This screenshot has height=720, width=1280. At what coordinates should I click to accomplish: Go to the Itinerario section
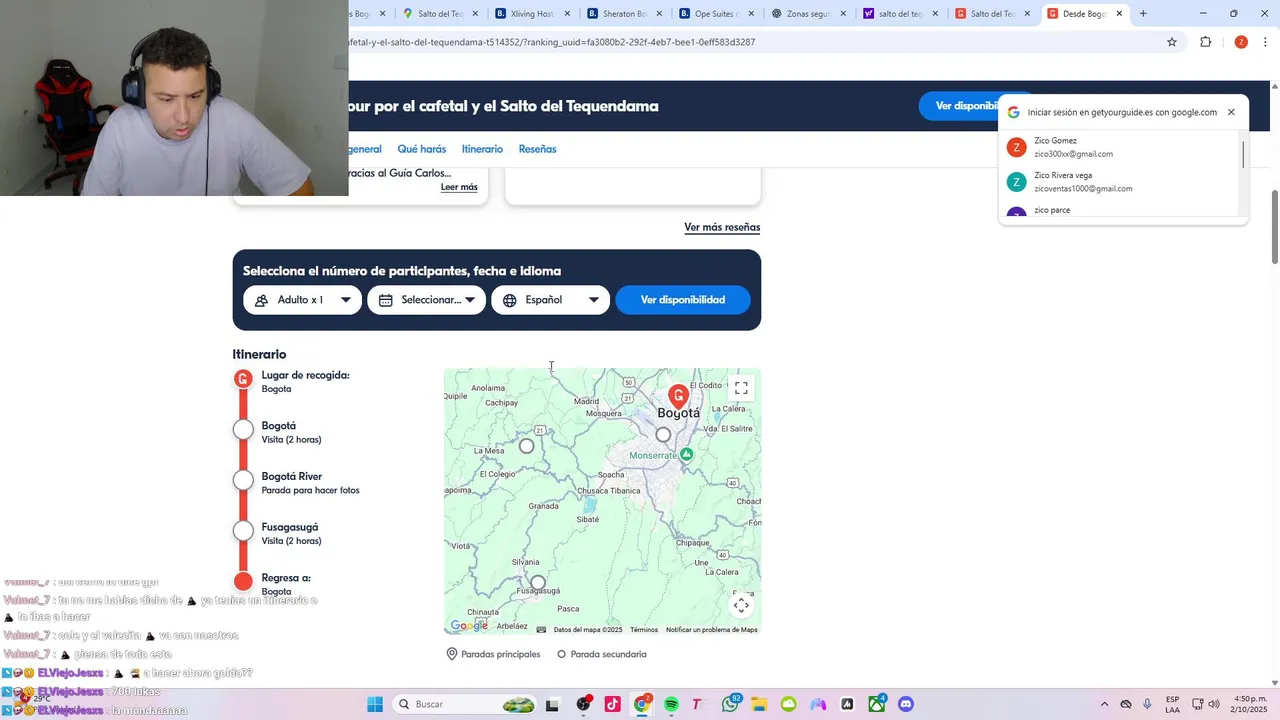coord(482,149)
